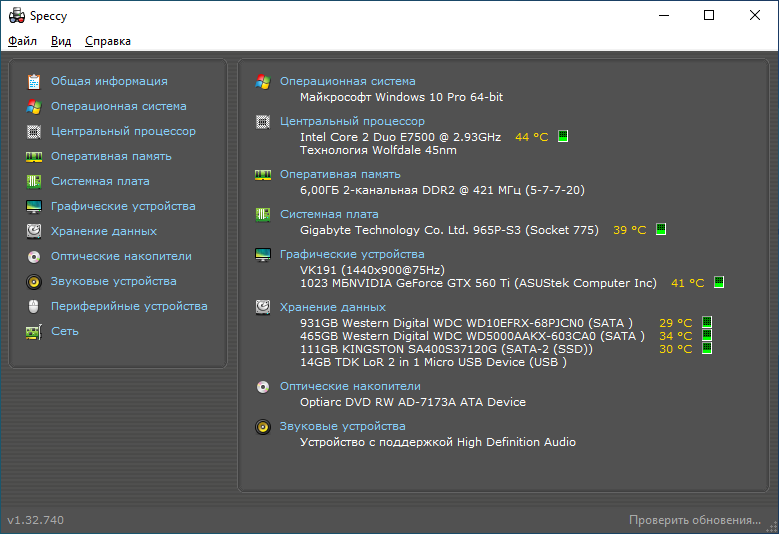The height and width of the screenshot is (534, 779).
Task: Open the Справка menu
Action: (108, 41)
